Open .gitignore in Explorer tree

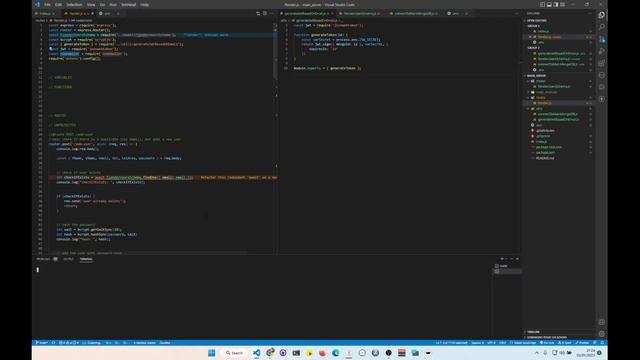[x=543, y=136]
